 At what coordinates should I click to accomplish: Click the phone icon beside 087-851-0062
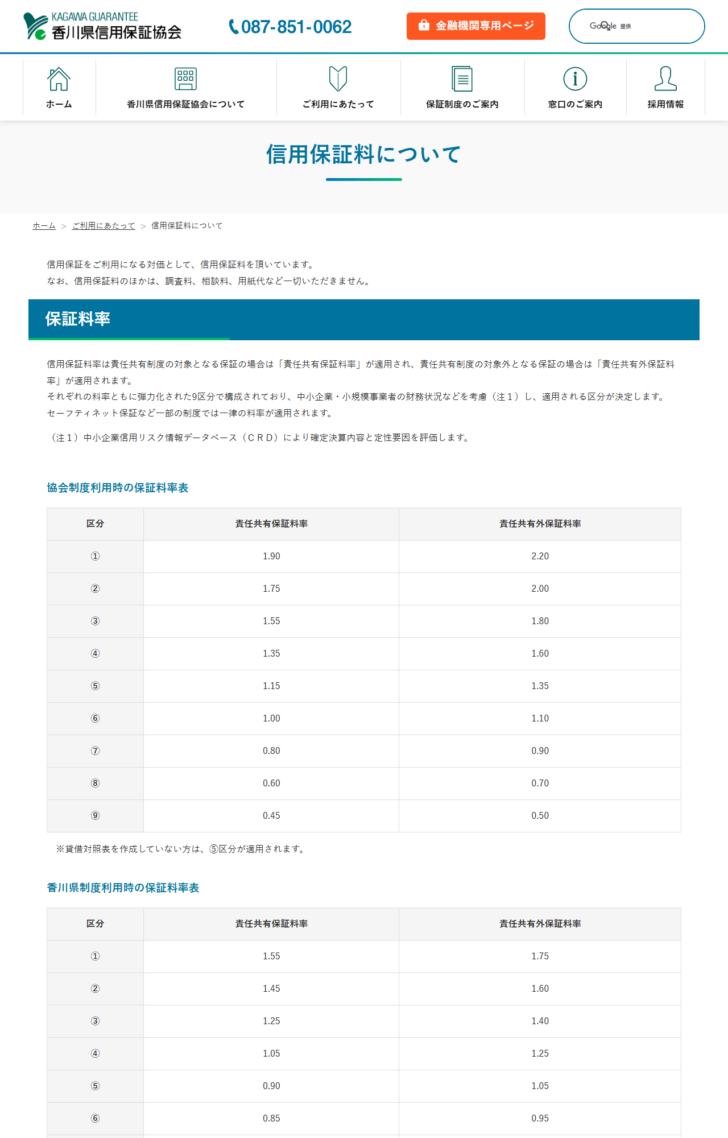point(233,27)
